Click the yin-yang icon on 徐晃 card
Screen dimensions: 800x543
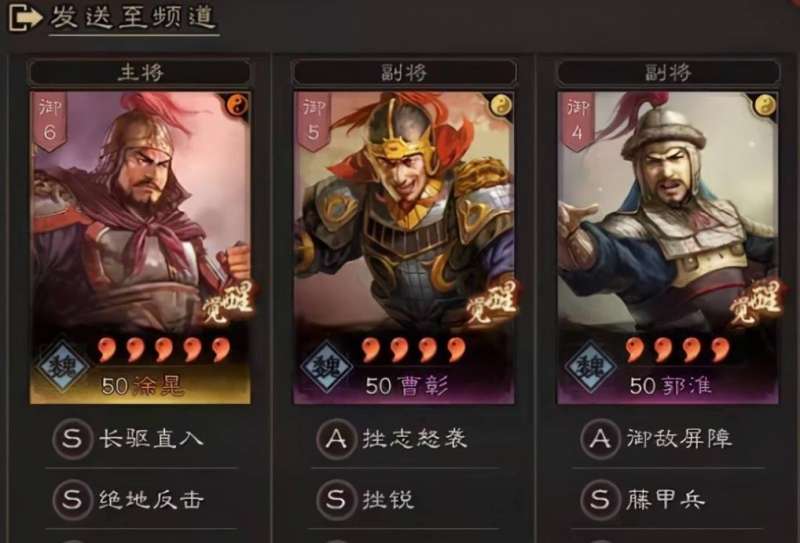237,106
